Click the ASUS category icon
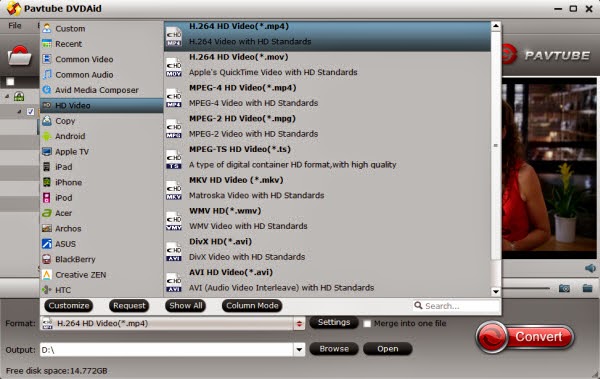Viewport: 600px width, 379px height. pyautogui.click(x=47, y=243)
